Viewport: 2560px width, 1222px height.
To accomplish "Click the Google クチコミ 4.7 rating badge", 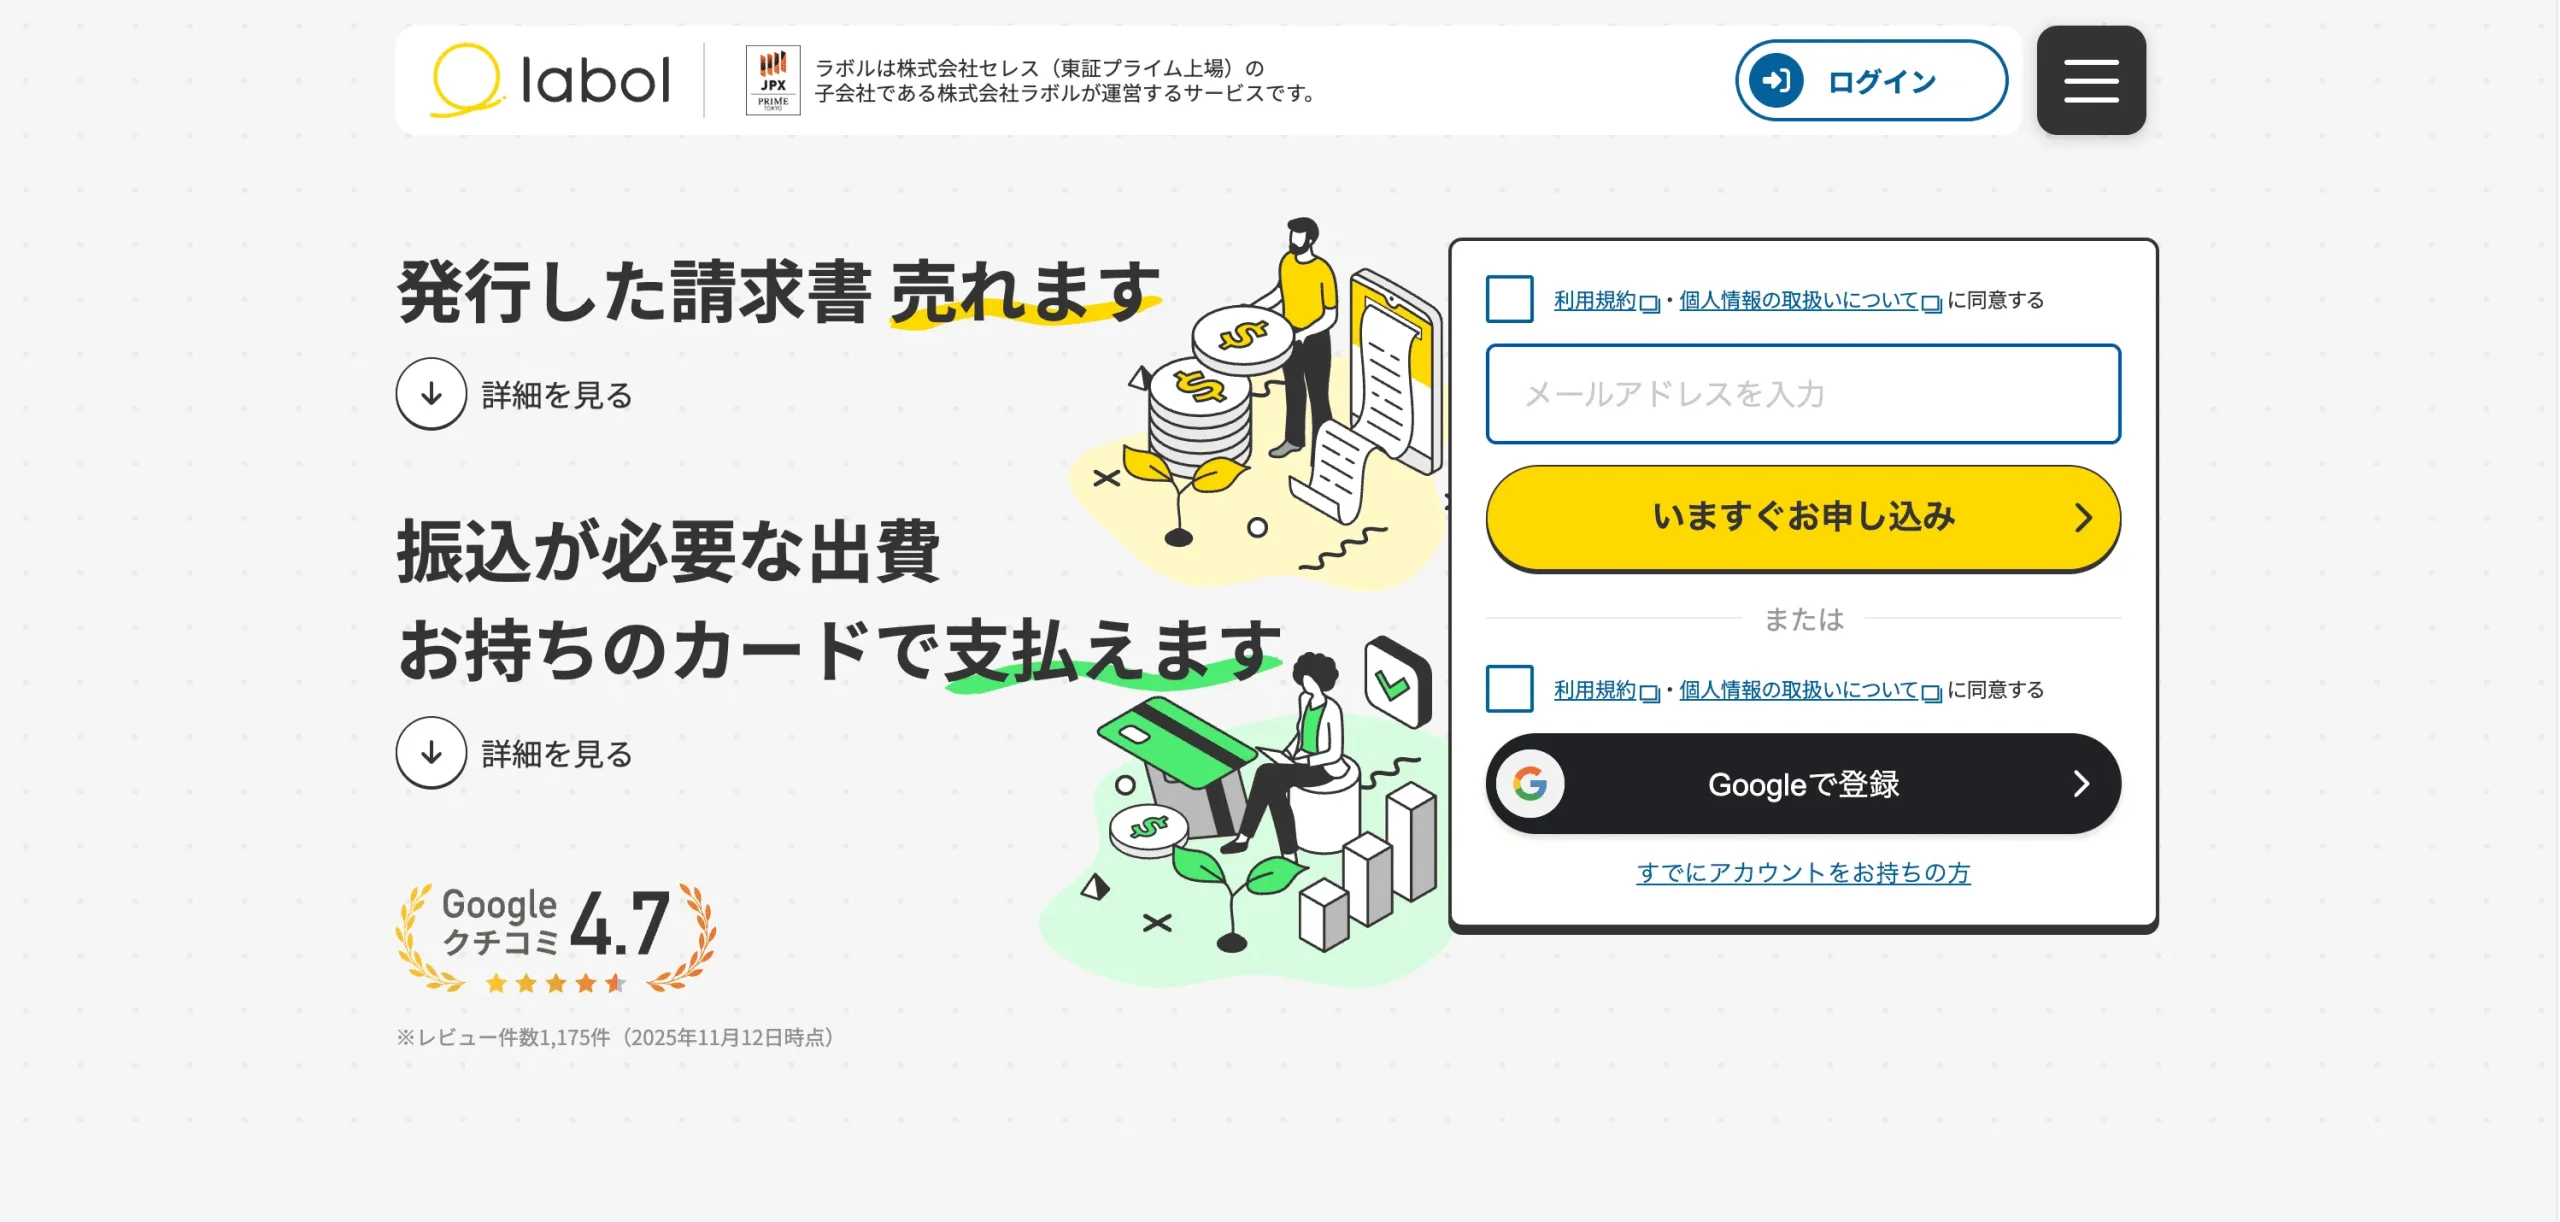I will click(x=556, y=938).
